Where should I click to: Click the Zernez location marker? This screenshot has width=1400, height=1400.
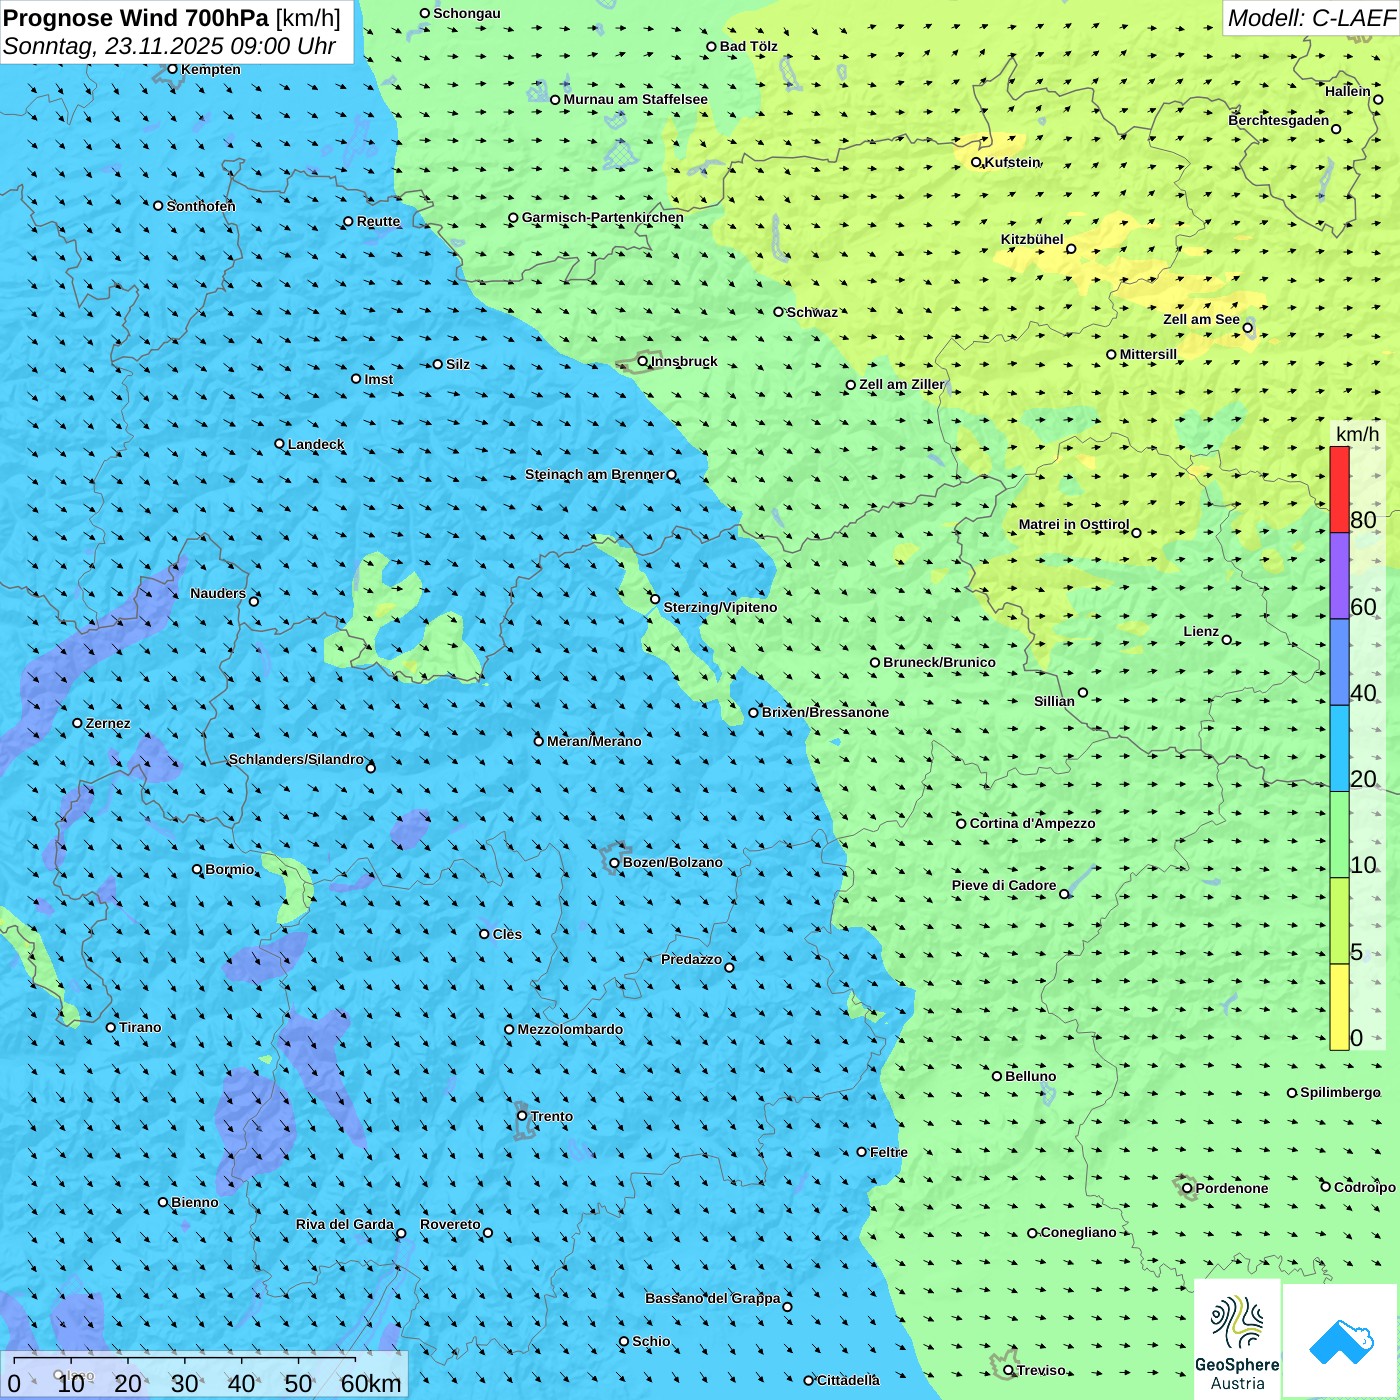tap(77, 723)
